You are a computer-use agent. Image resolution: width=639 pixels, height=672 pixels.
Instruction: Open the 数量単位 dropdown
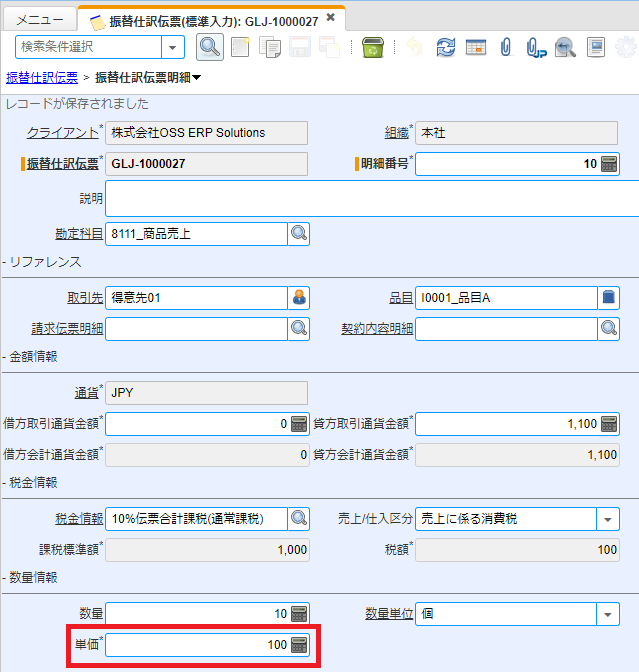[608, 614]
